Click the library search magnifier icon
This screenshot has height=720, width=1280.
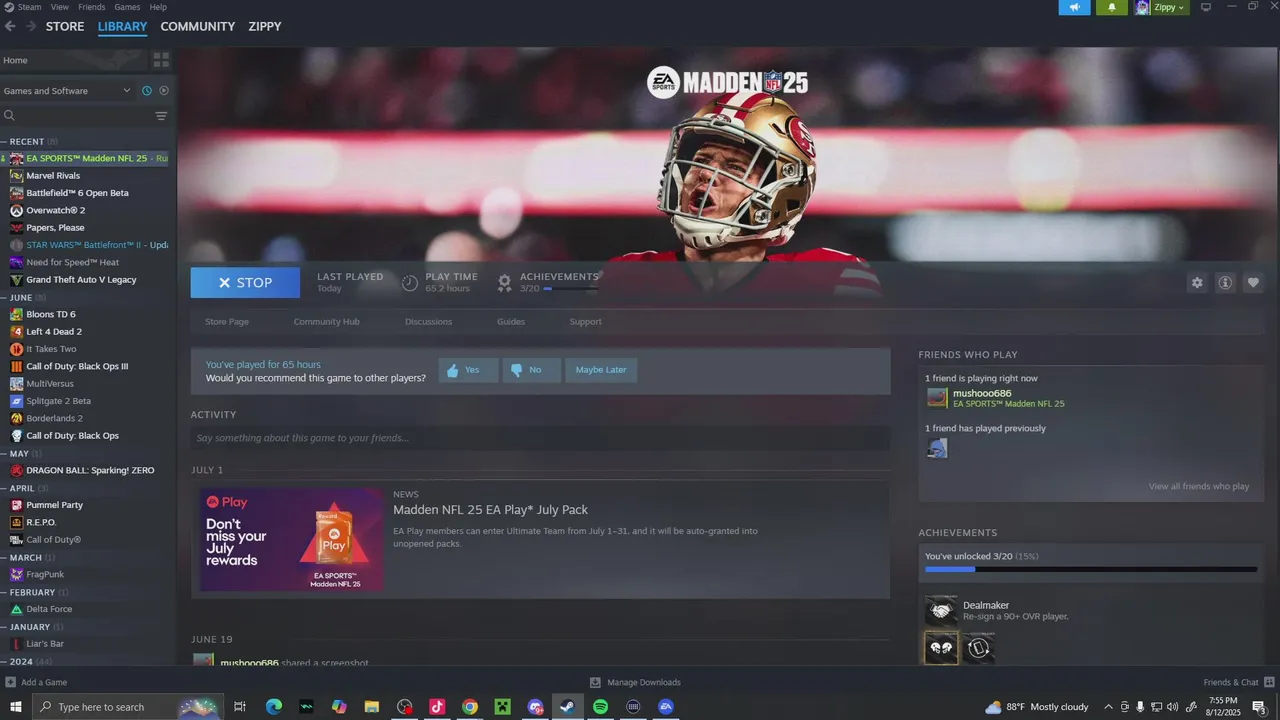10,116
